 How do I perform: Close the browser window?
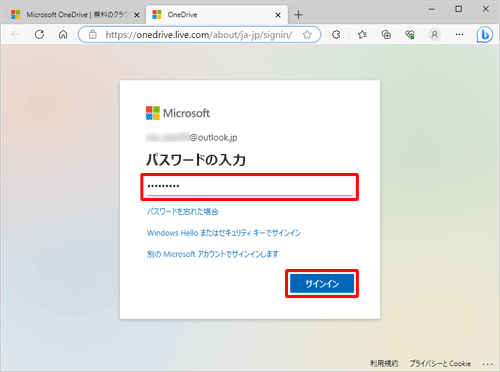(486, 9)
